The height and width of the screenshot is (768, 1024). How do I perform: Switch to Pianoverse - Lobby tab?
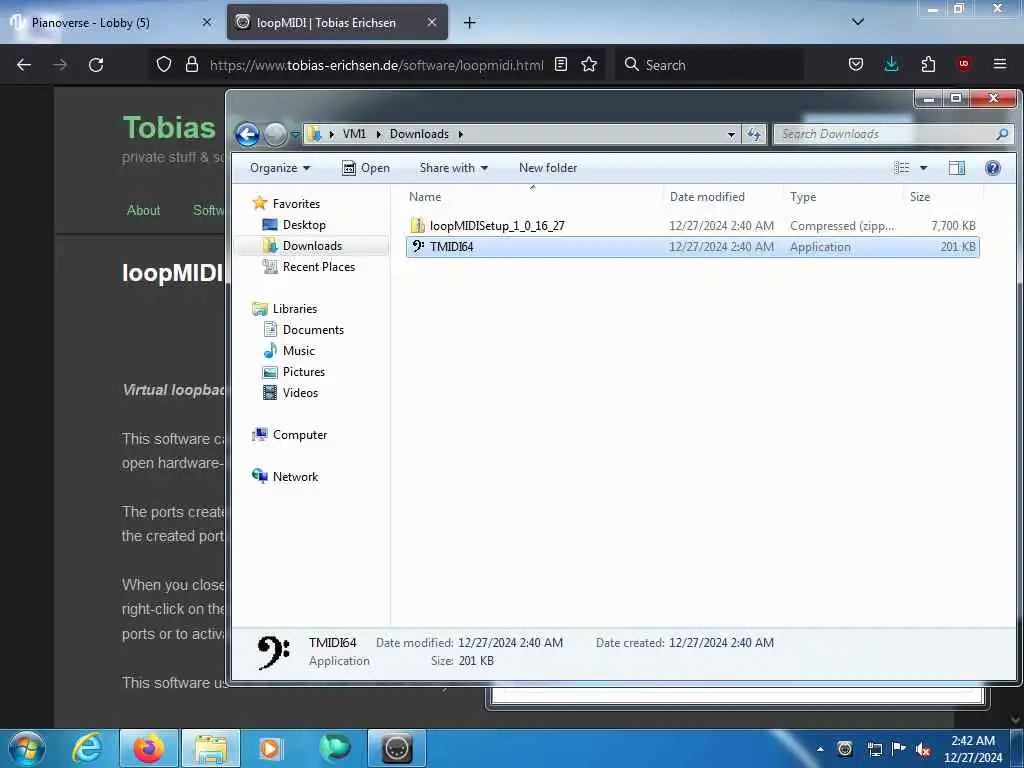(x=111, y=23)
